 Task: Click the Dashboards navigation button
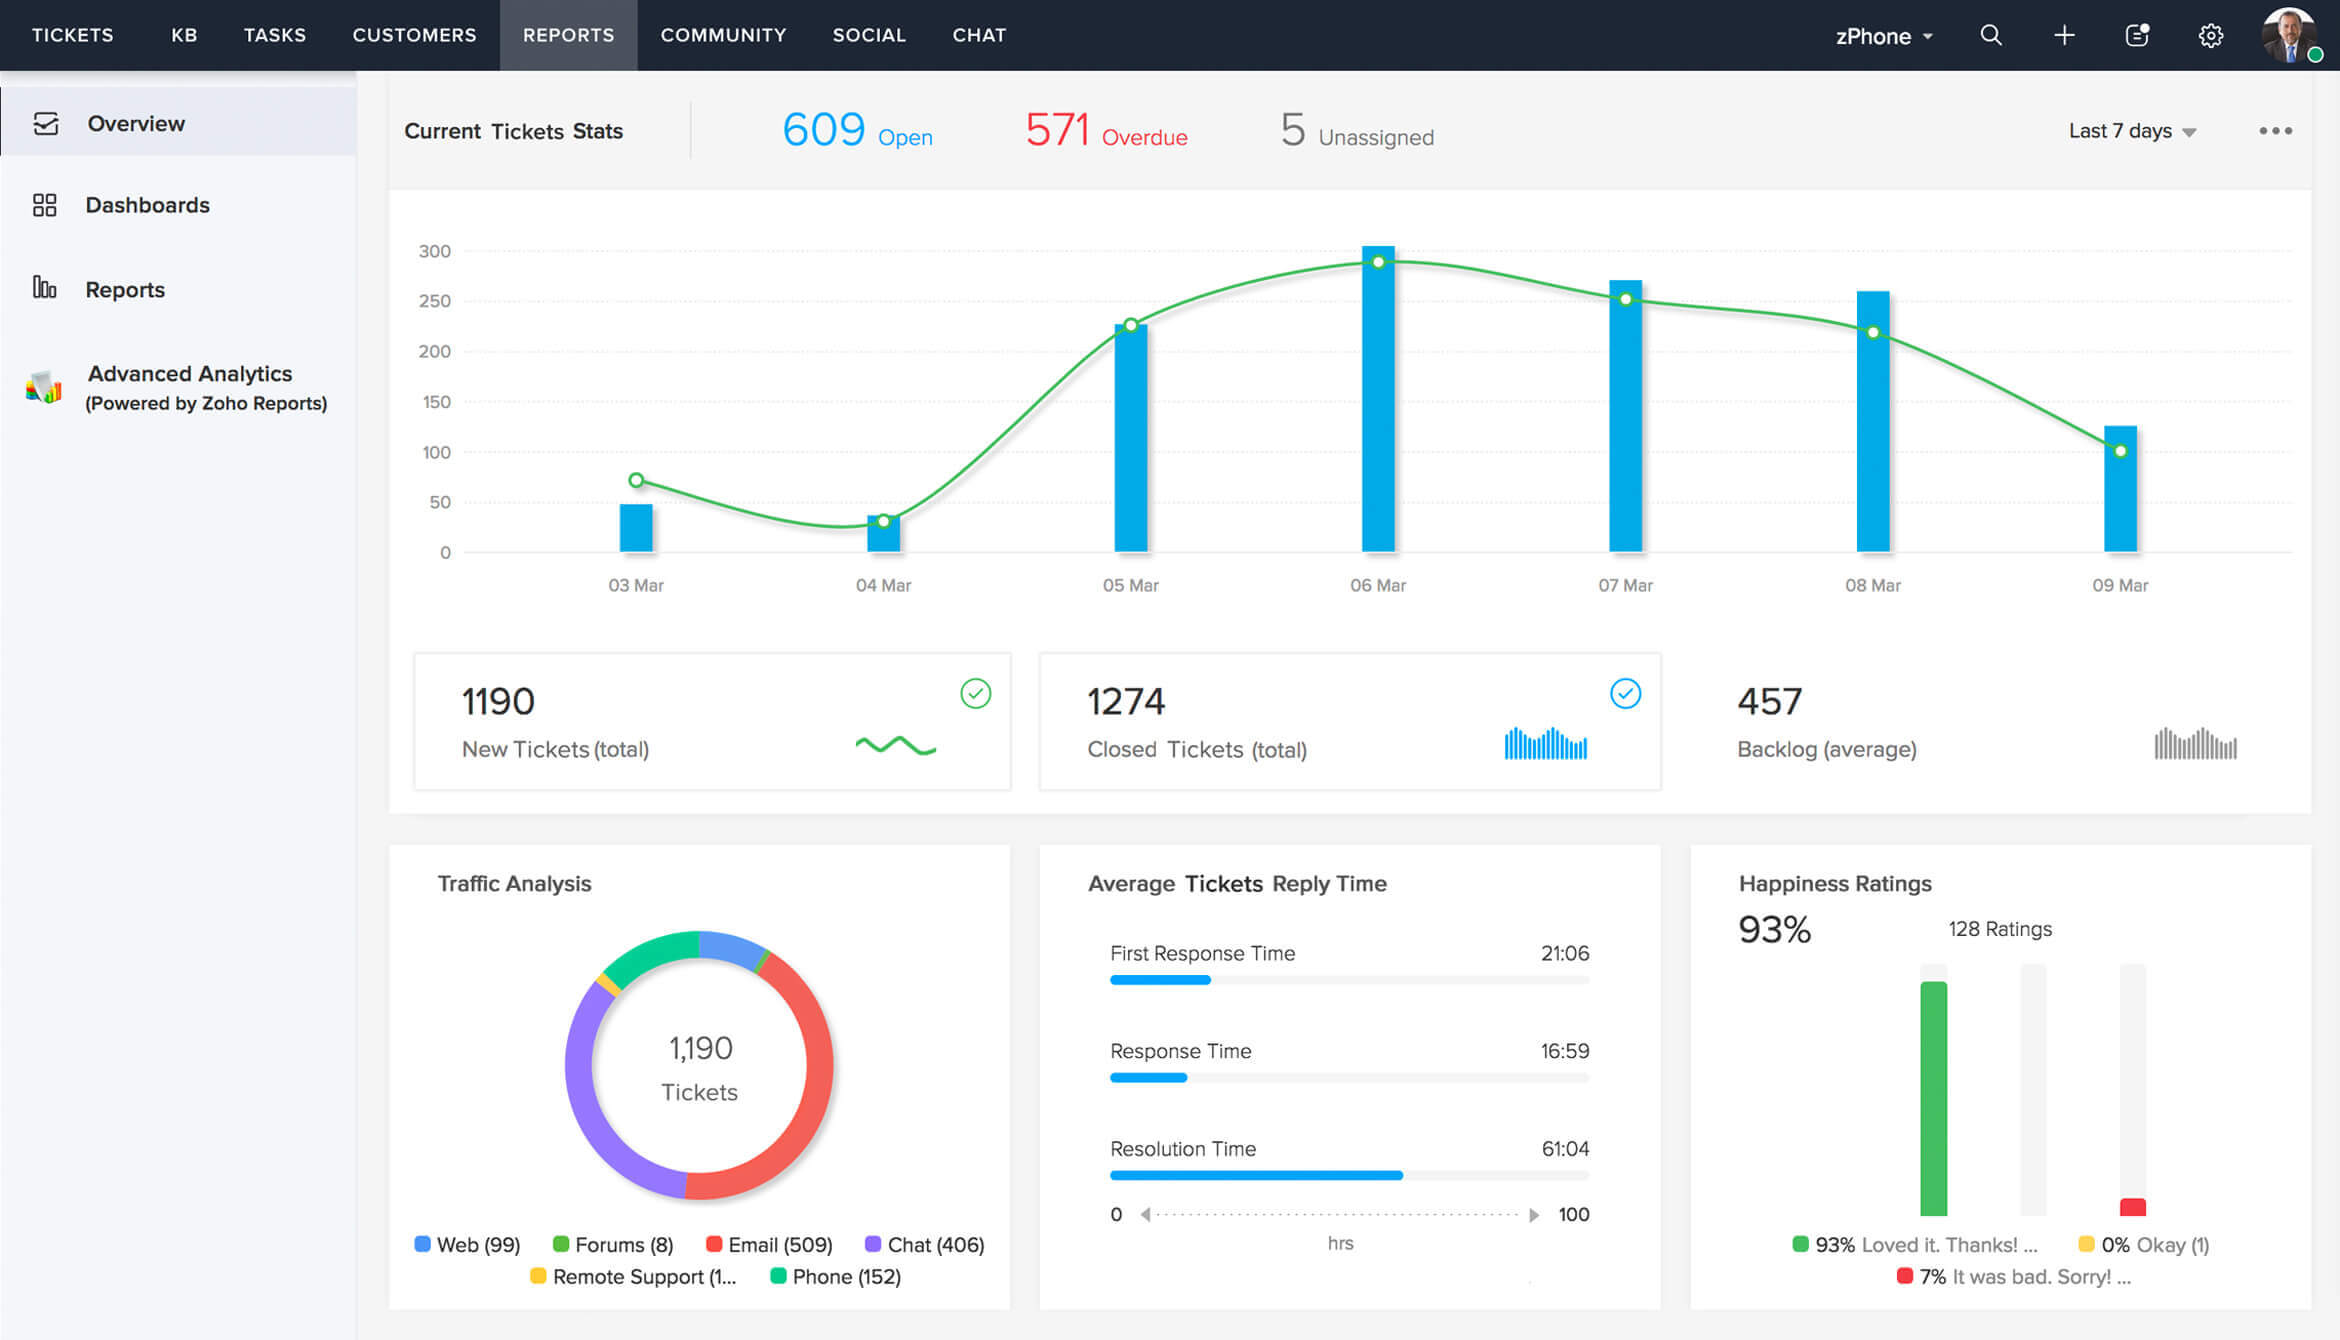coord(146,204)
